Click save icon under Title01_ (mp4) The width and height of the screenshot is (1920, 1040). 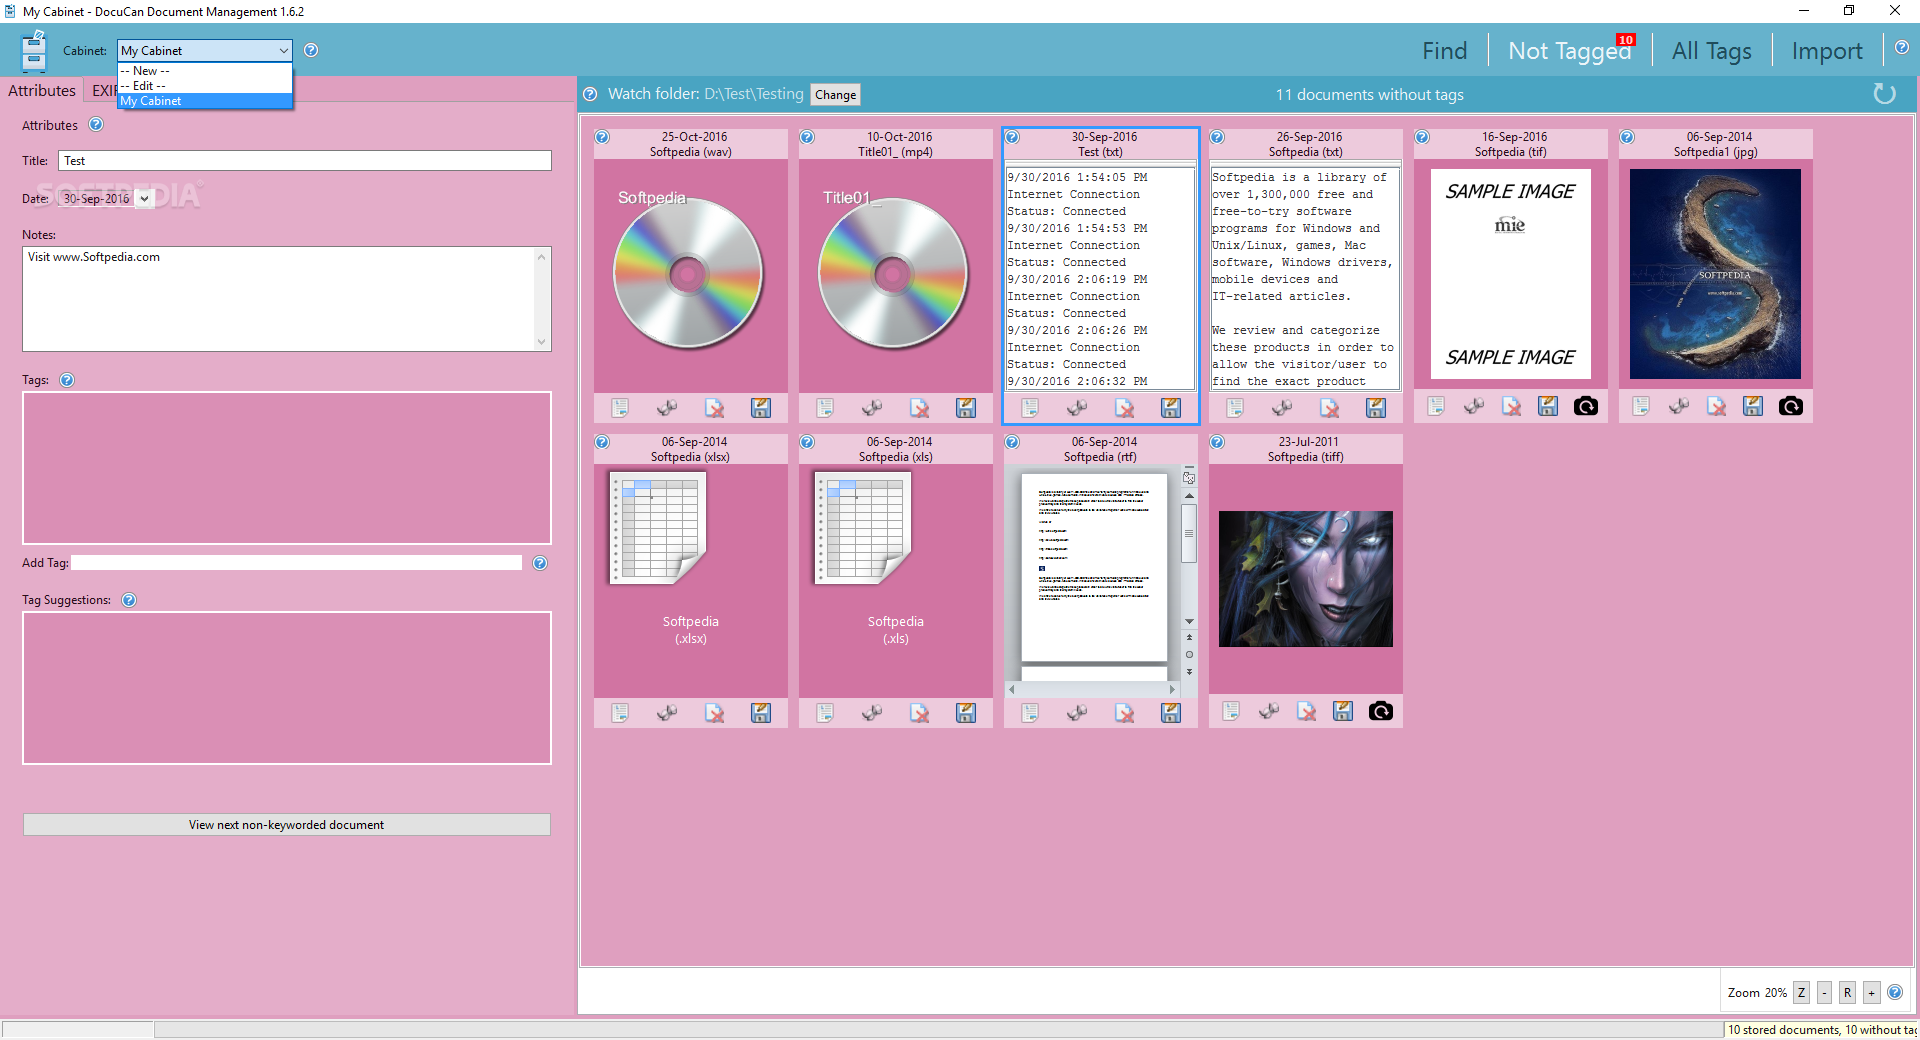[966, 407]
